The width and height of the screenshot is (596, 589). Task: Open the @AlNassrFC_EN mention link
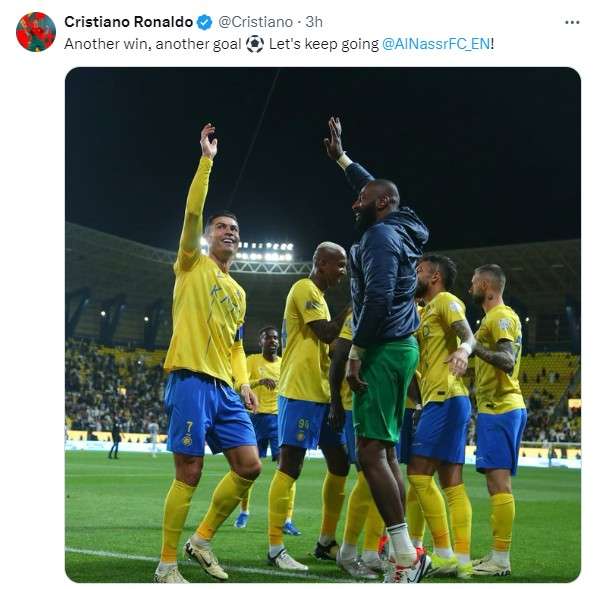[x=436, y=44]
